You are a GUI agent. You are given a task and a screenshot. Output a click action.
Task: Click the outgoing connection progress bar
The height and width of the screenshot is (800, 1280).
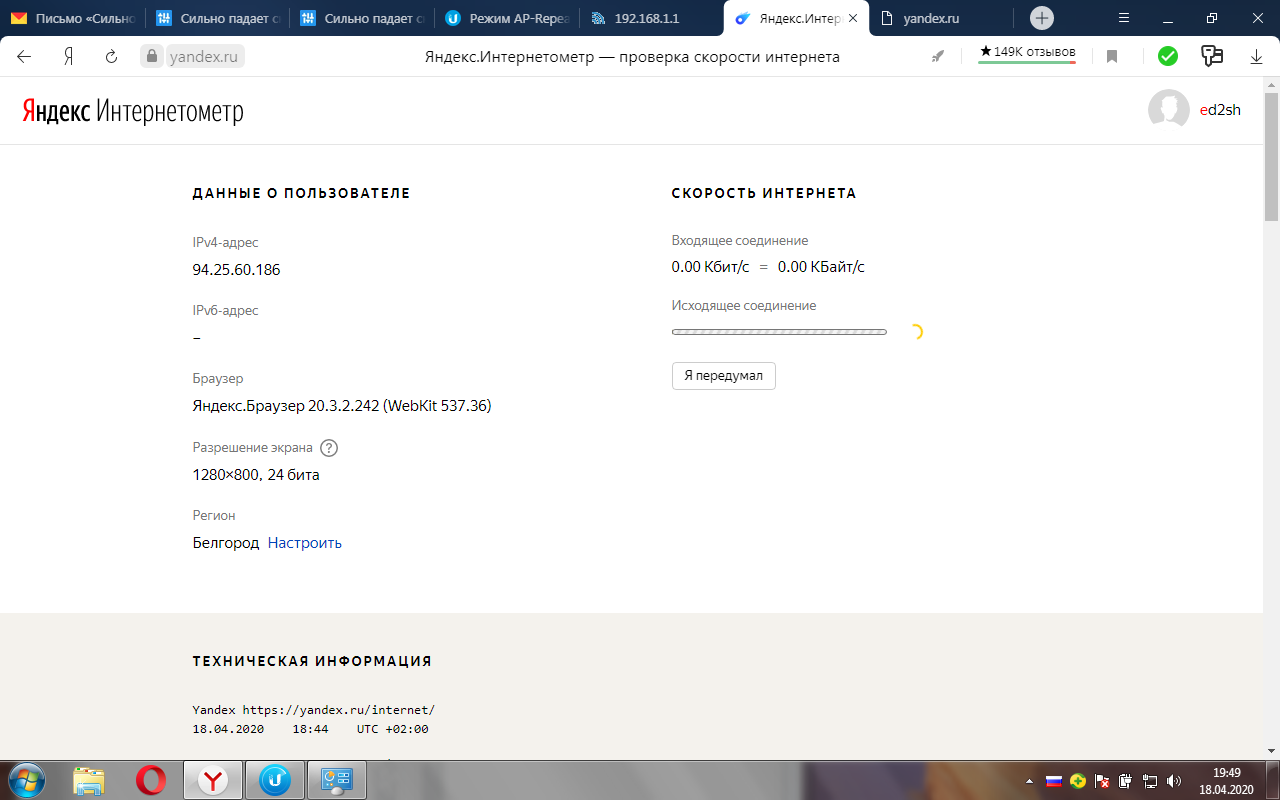779,332
